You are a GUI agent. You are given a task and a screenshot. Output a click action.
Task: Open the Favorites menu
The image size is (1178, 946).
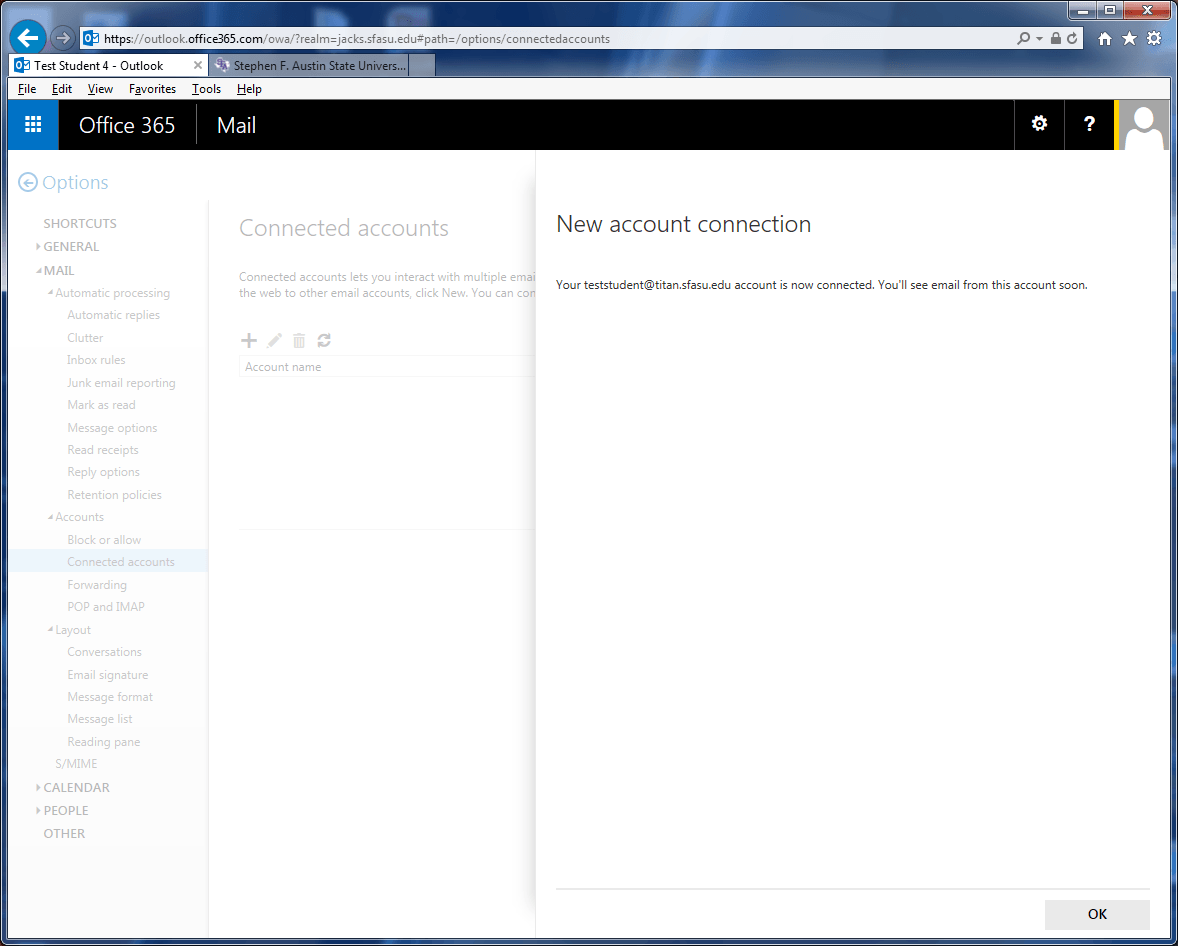click(152, 89)
